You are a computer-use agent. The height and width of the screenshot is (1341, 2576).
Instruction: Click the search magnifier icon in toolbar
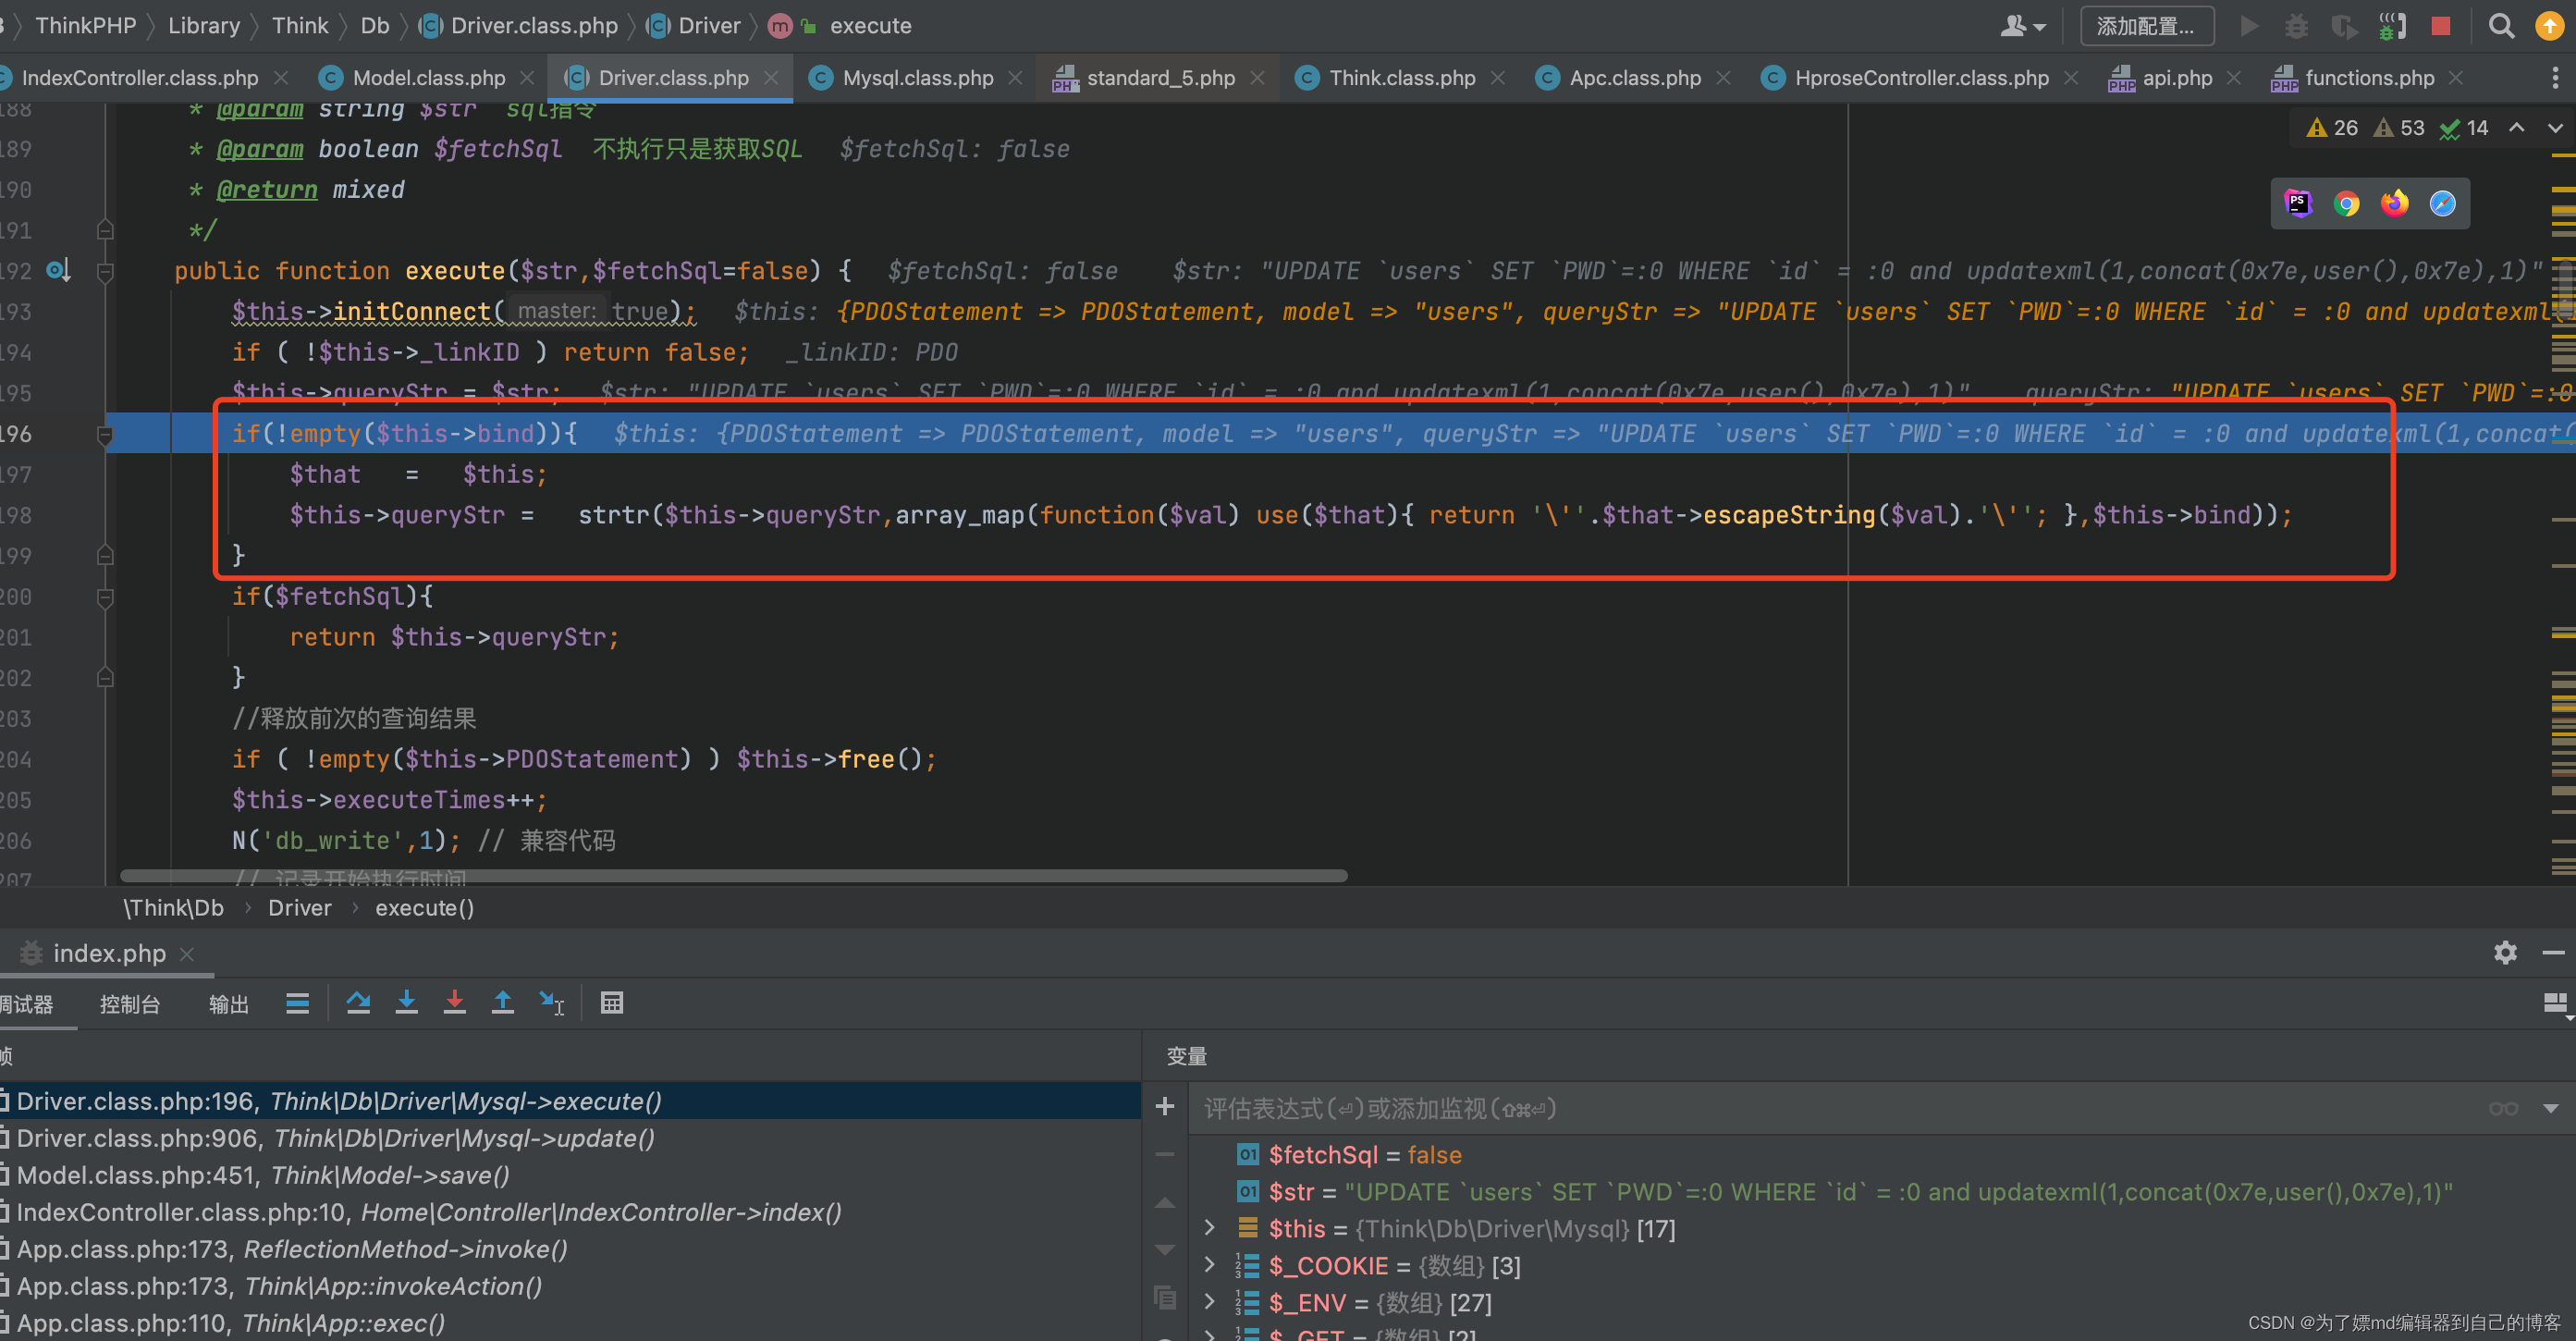click(x=2501, y=26)
